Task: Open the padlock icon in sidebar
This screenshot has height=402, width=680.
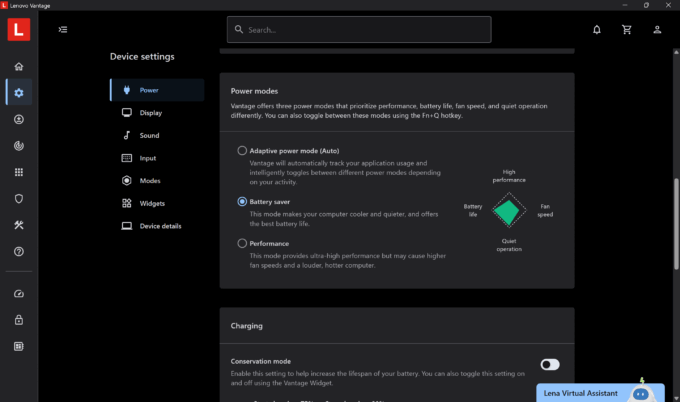Action: click(x=19, y=320)
